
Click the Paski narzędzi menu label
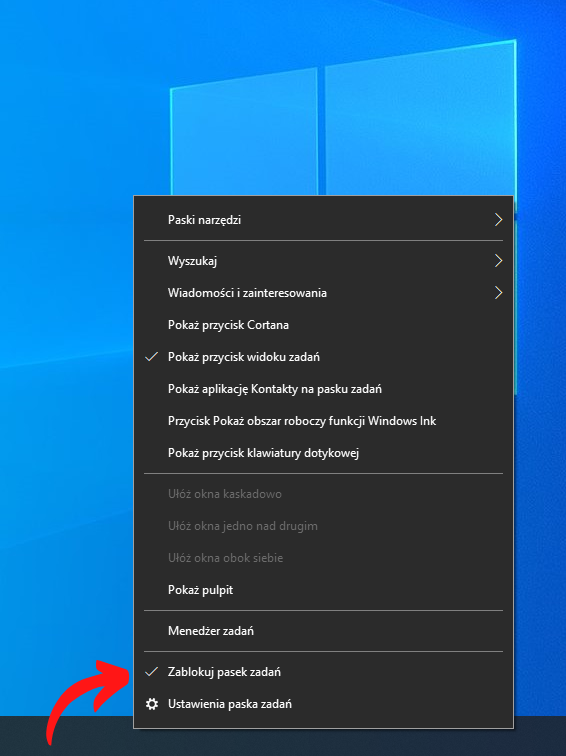[204, 220]
